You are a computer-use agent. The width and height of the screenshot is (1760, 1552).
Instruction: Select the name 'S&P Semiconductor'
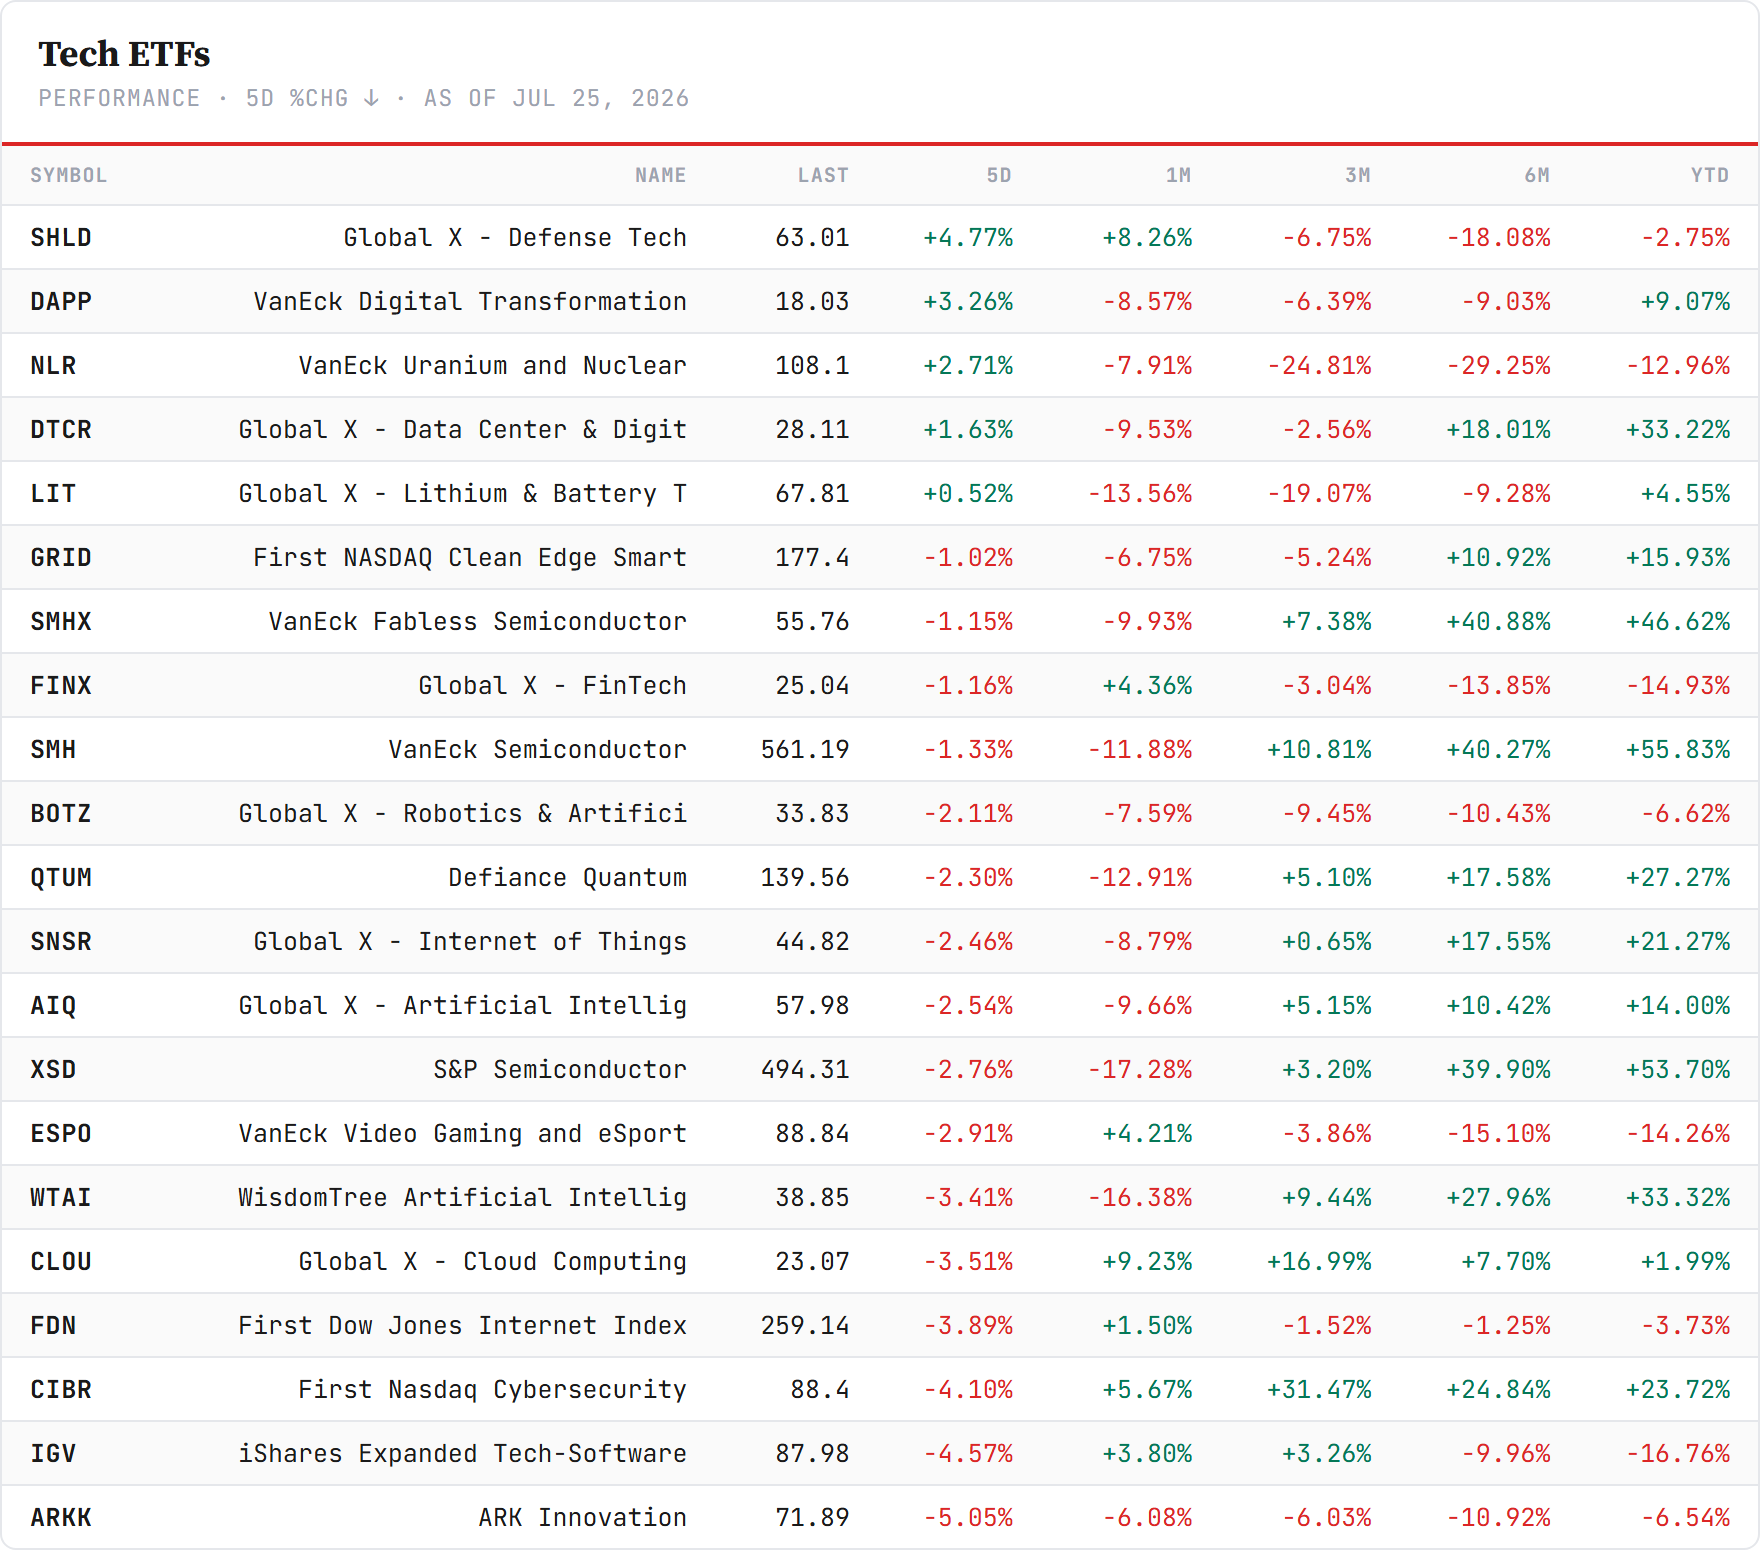(x=560, y=1070)
